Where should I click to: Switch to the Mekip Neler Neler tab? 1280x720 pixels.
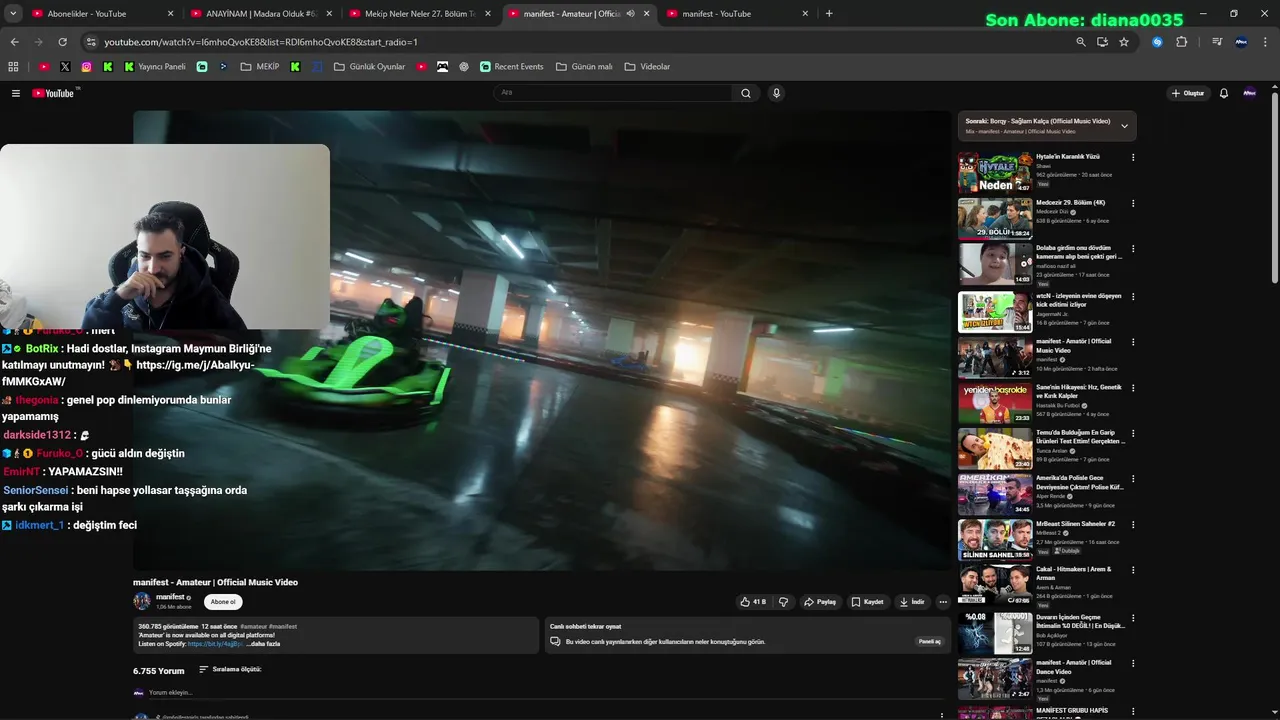(x=419, y=14)
